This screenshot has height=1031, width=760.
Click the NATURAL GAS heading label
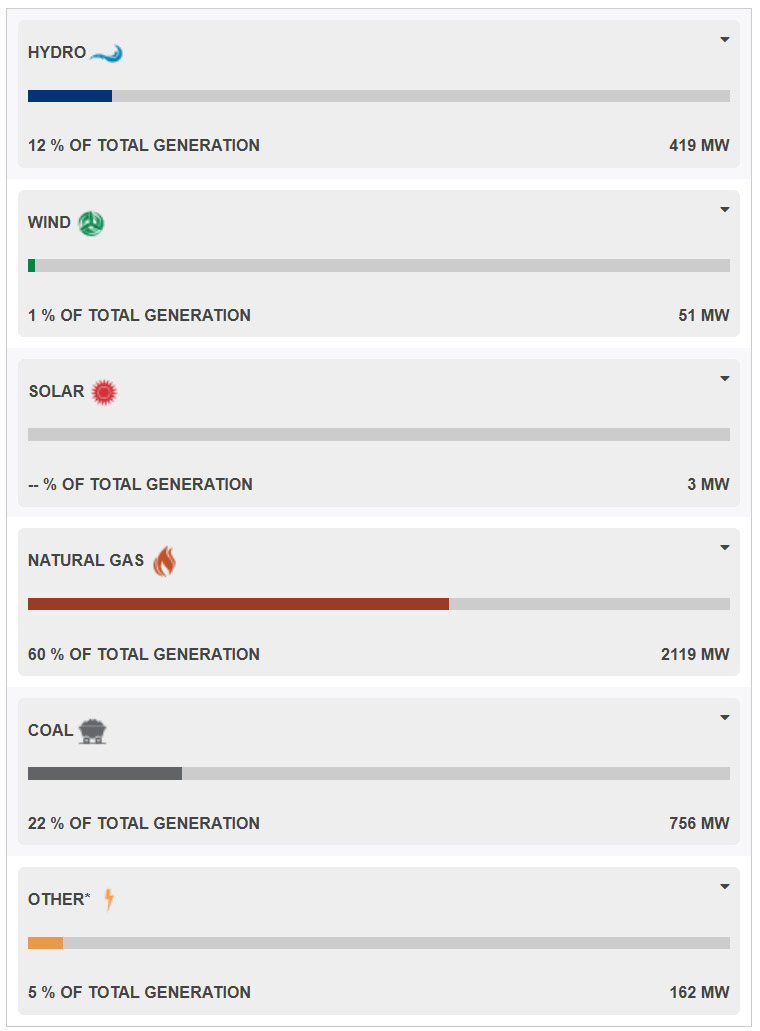pos(86,561)
